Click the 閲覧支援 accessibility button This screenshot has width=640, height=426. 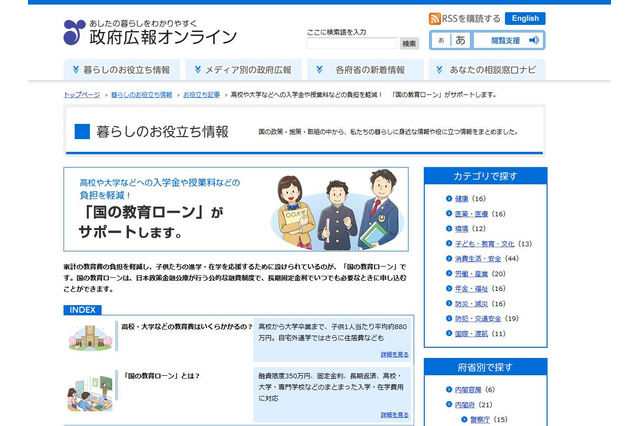509,40
